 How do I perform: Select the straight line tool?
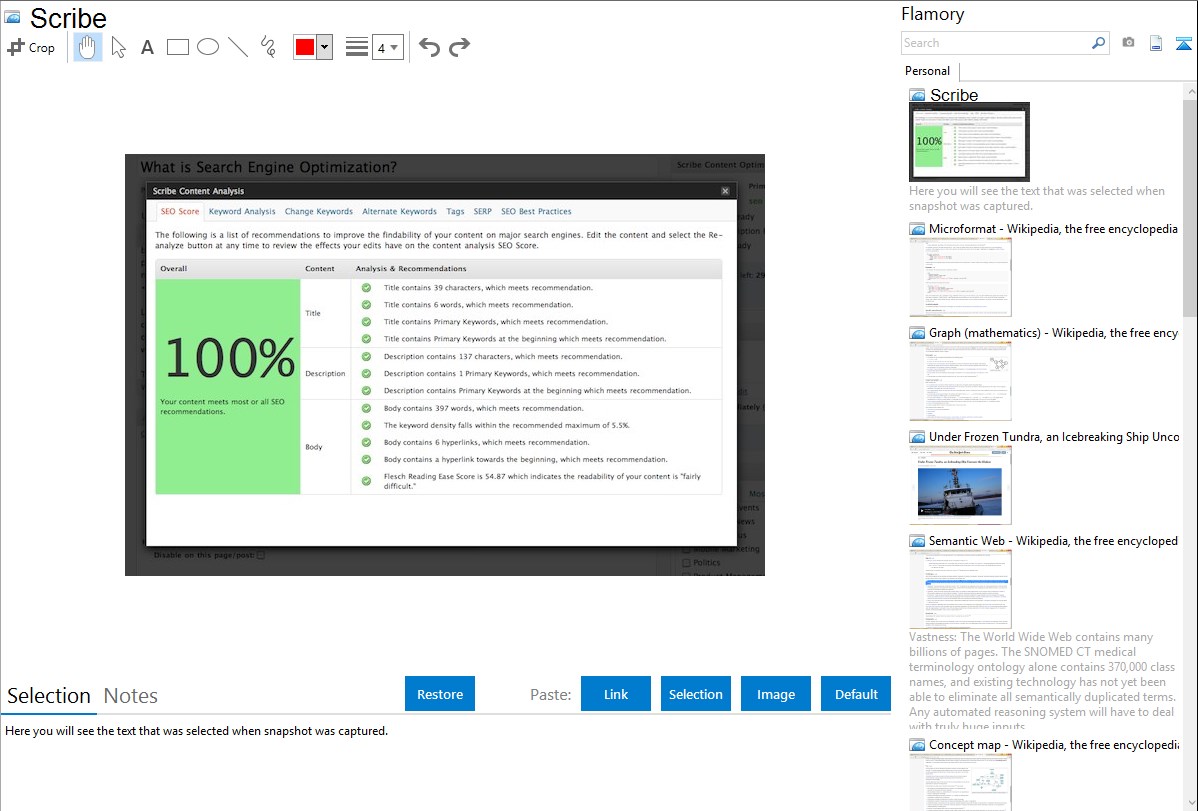tap(238, 47)
